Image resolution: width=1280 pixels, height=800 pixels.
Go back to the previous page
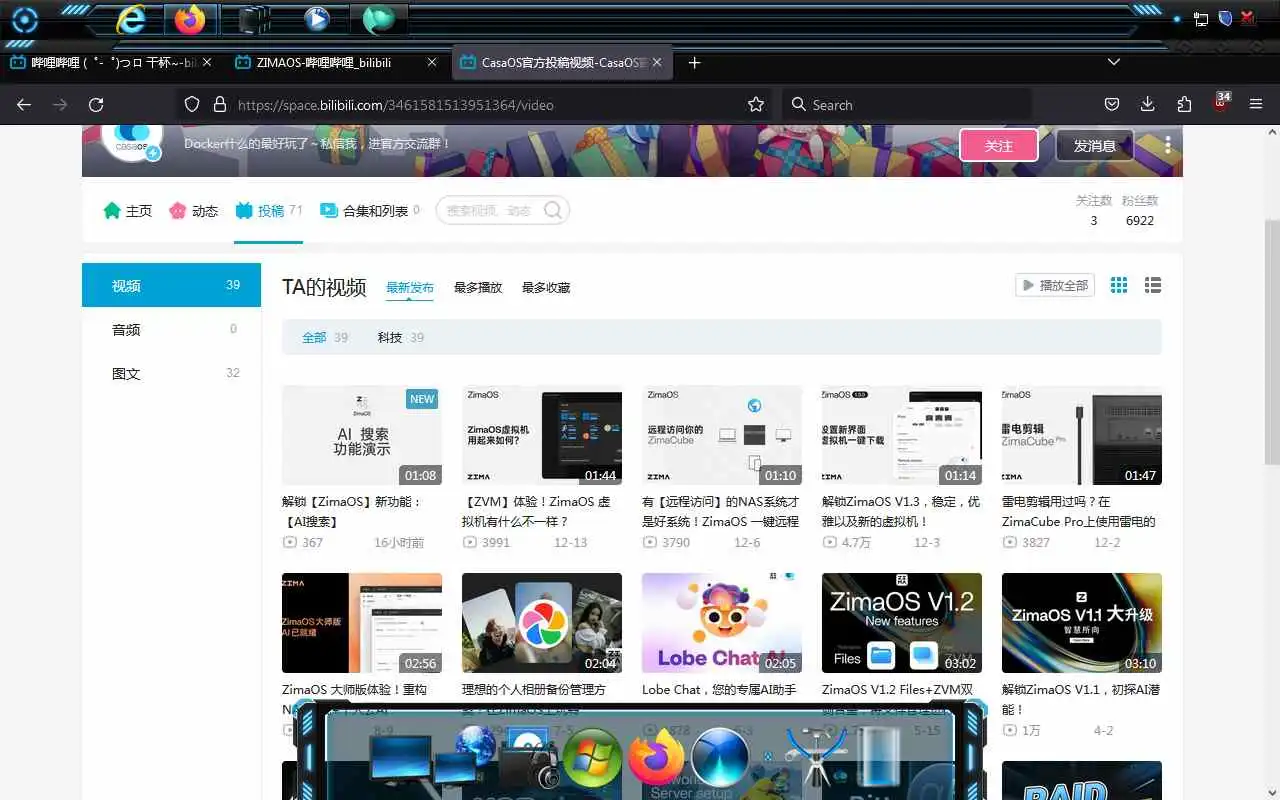(24, 104)
